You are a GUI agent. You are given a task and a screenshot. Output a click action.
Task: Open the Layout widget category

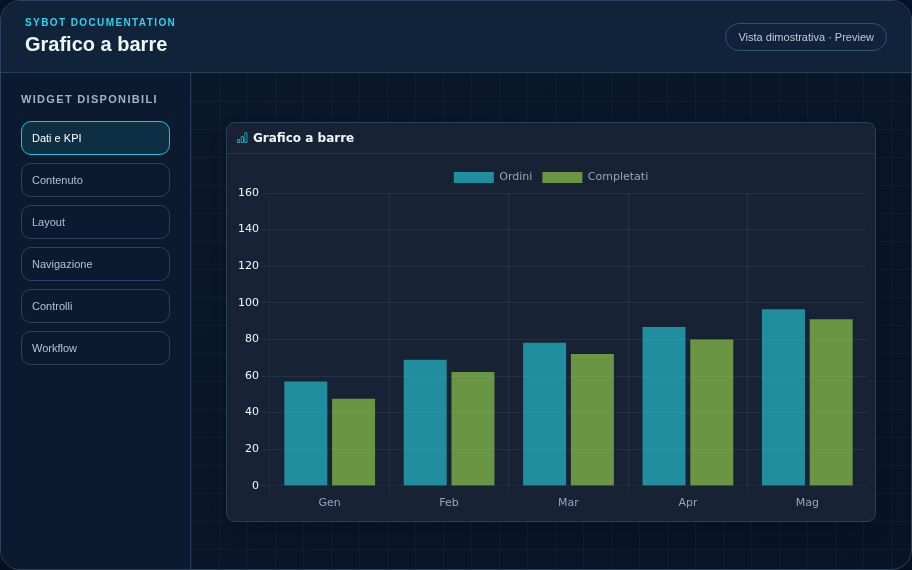95,222
